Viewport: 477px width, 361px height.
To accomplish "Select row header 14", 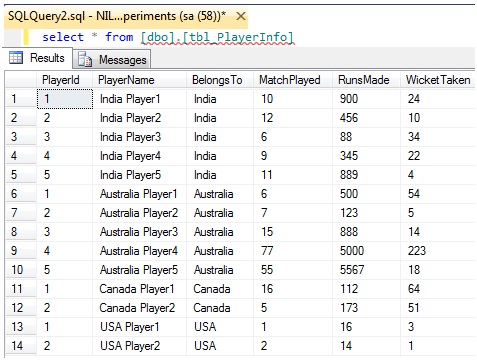I will [x=21, y=346].
